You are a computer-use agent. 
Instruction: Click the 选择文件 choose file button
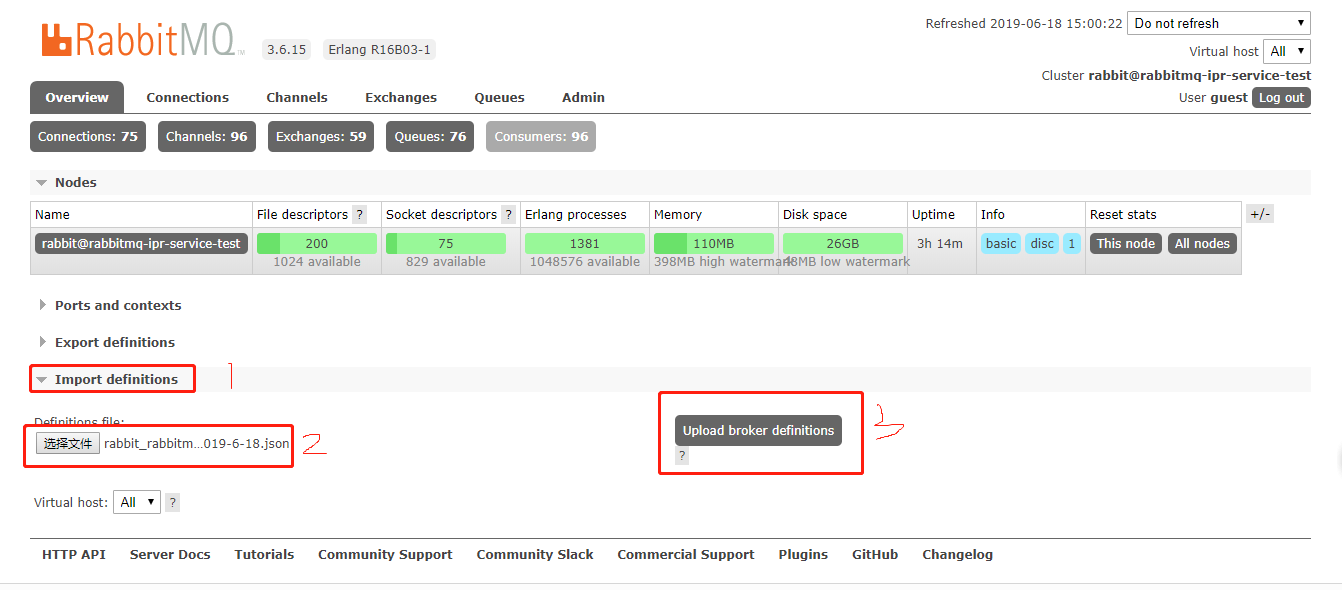[x=68, y=443]
